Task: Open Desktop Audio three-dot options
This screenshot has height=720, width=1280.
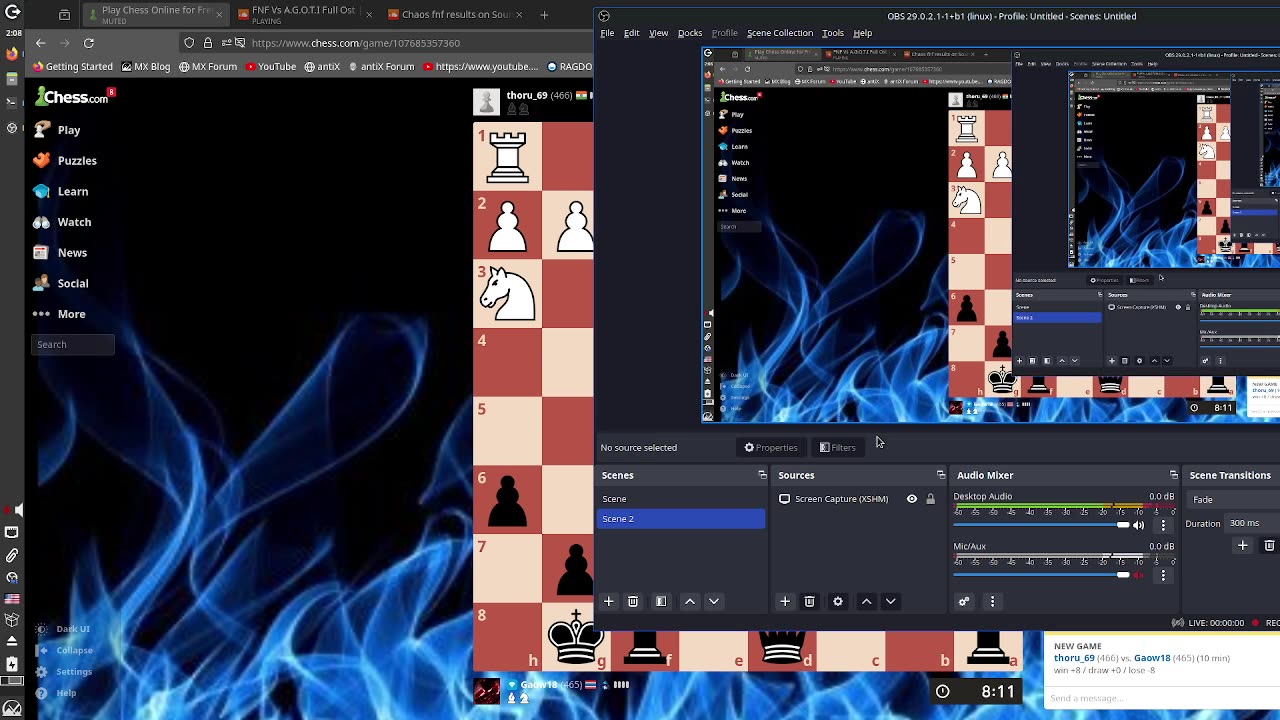Action: pyautogui.click(x=1163, y=525)
